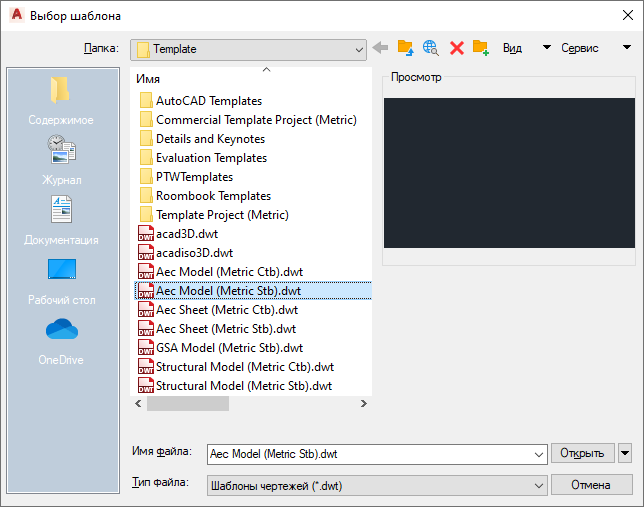Image resolution: width=644 pixels, height=507 pixels.
Task: Select the acad3D.dwt file
Action: click(x=178, y=234)
